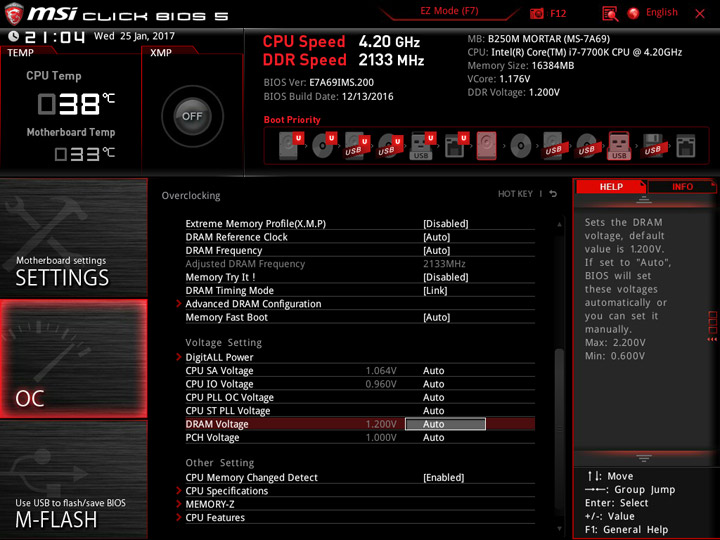Image resolution: width=720 pixels, height=540 pixels.
Task: Switch to EZ Mode (F7)
Action: (449, 11)
